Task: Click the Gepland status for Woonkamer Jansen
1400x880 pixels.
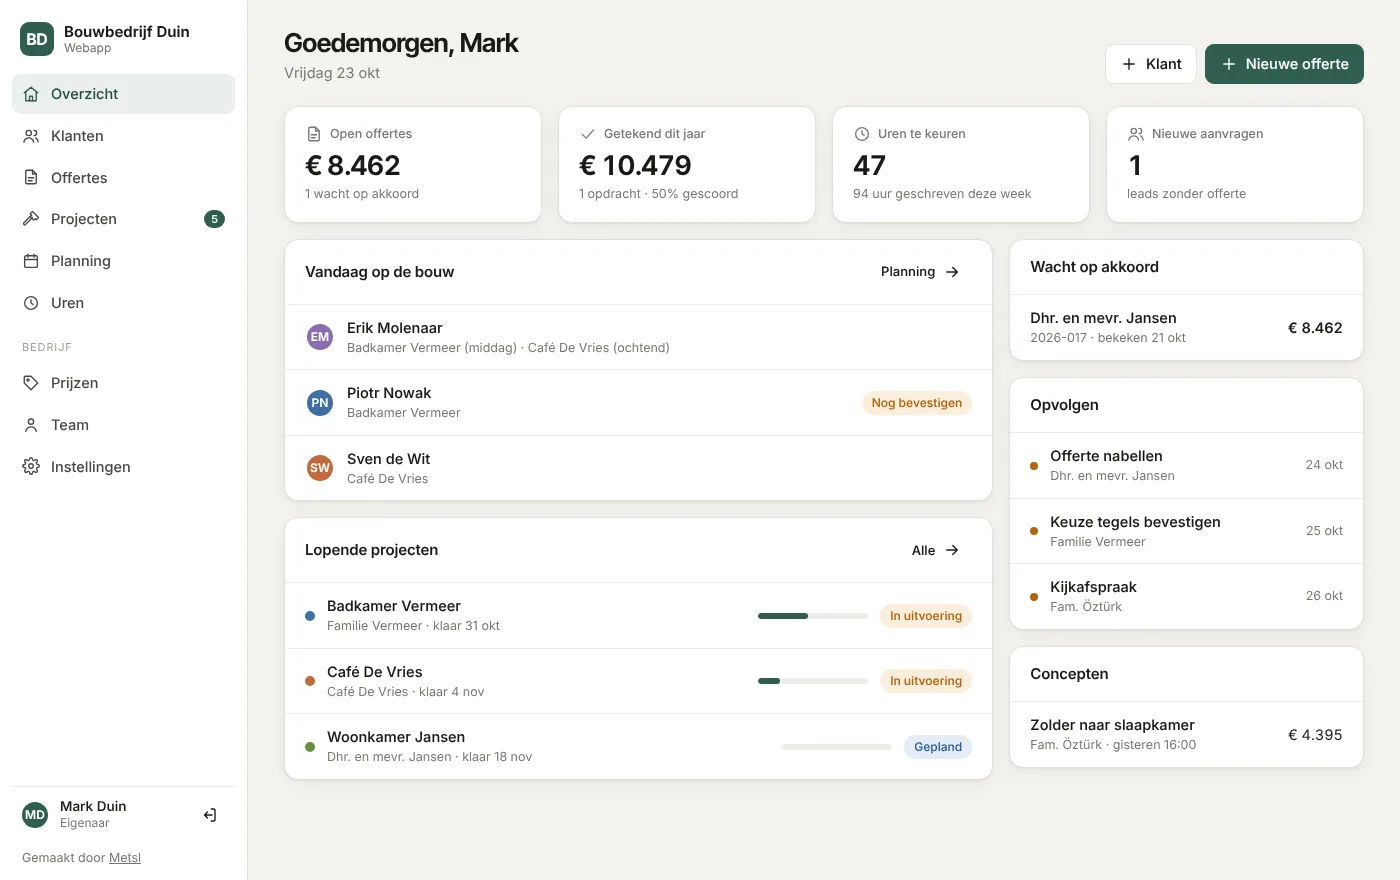Action: (x=938, y=747)
